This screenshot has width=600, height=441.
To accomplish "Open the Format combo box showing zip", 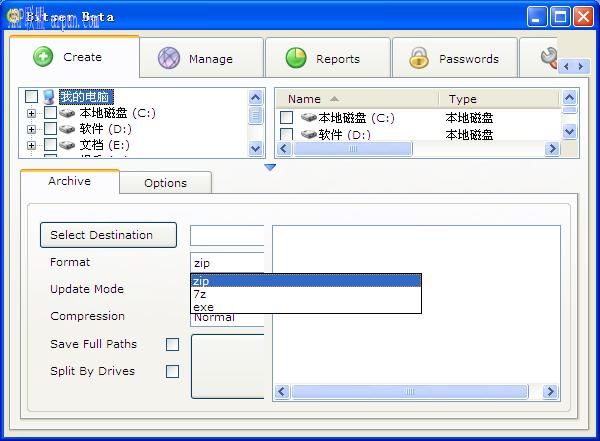I will coord(227,263).
